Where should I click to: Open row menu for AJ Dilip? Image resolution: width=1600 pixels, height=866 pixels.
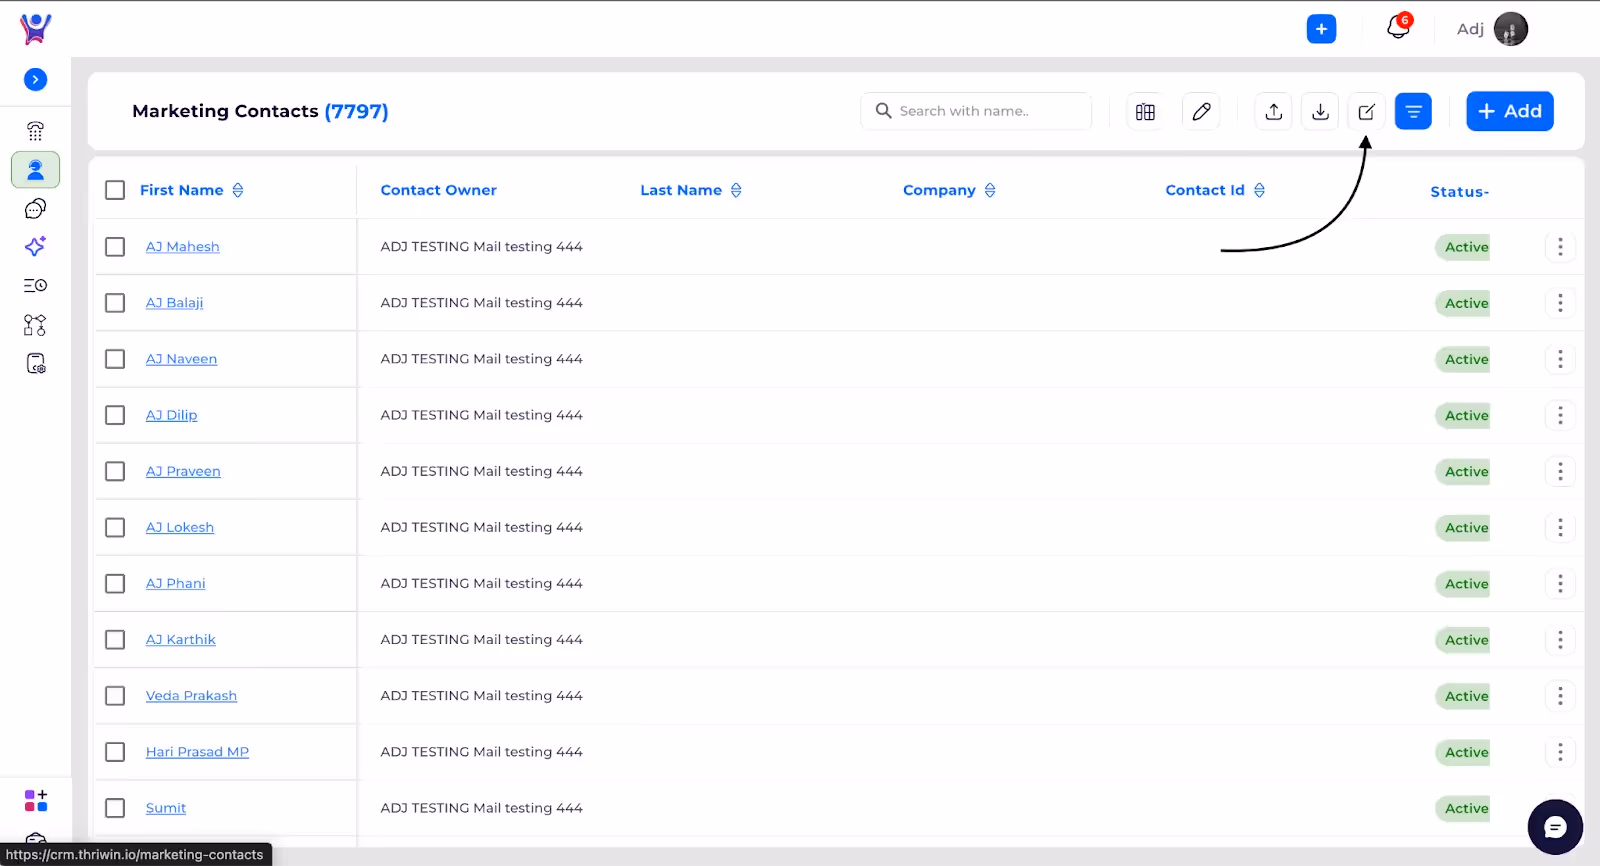(1560, 415)
